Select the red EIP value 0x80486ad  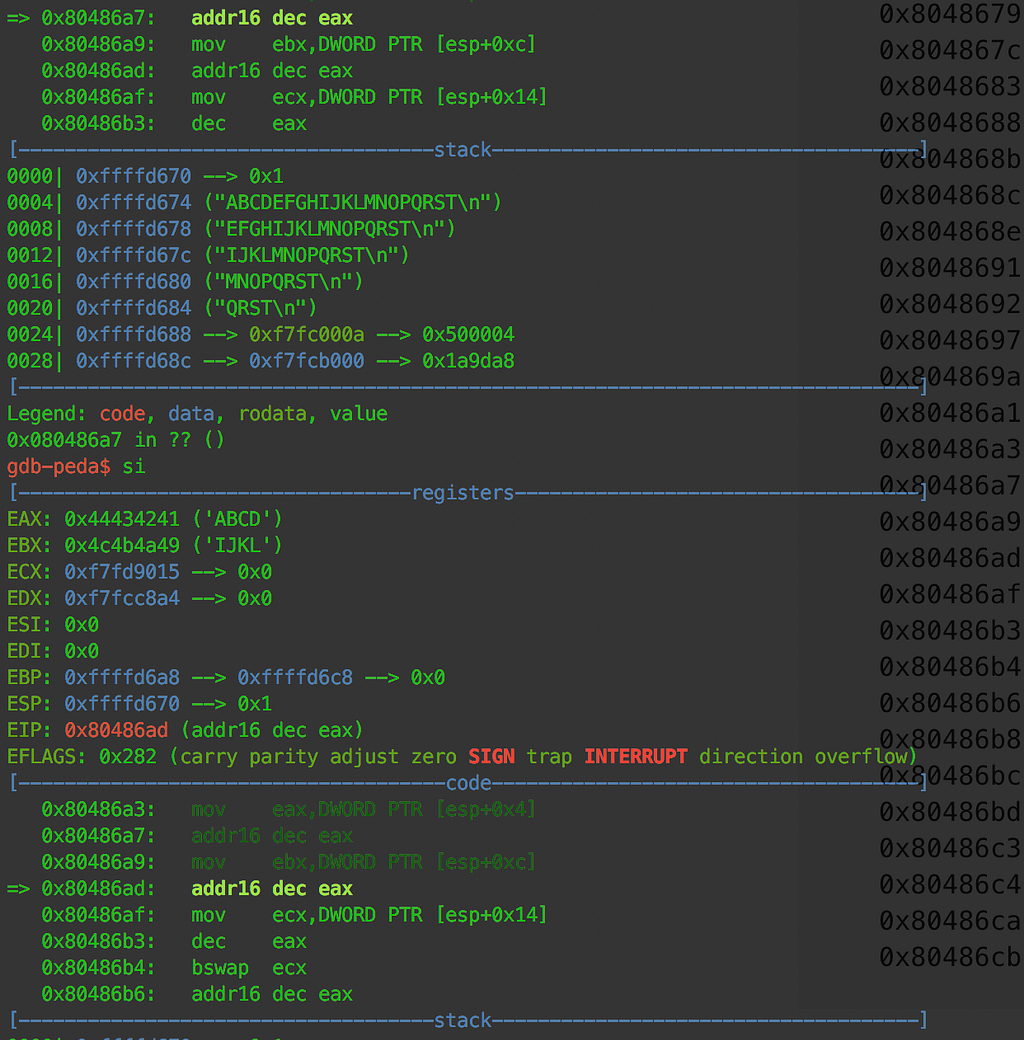pyautogui.click(x=116, y=730)
